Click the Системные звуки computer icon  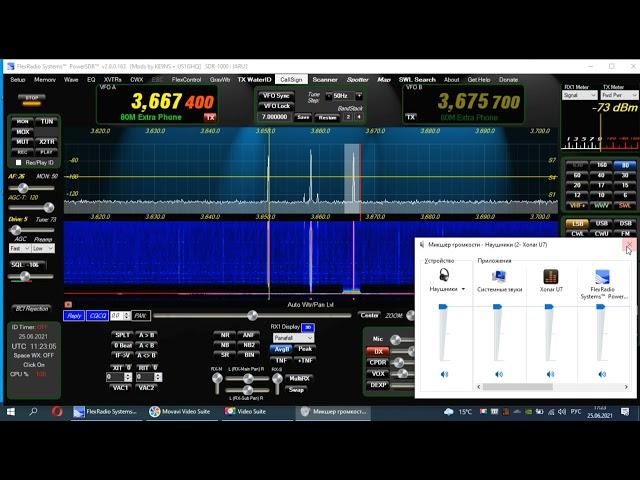coord(499,276)
